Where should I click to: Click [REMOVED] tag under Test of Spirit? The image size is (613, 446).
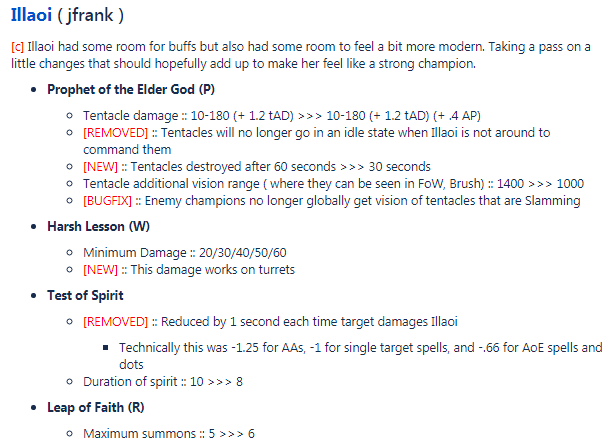115,321
